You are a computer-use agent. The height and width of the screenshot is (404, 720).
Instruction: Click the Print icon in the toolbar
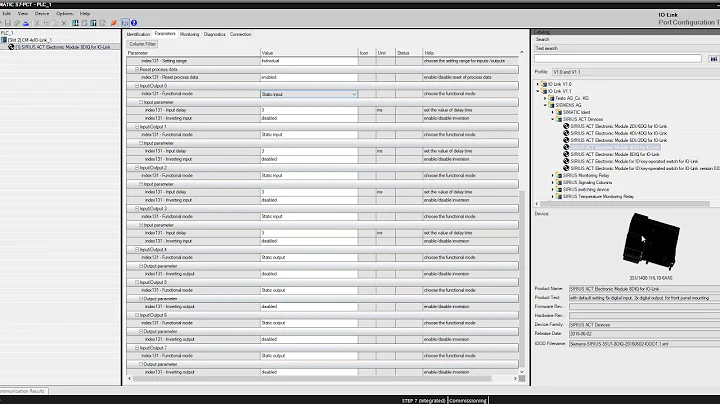[x=26, y=23]
